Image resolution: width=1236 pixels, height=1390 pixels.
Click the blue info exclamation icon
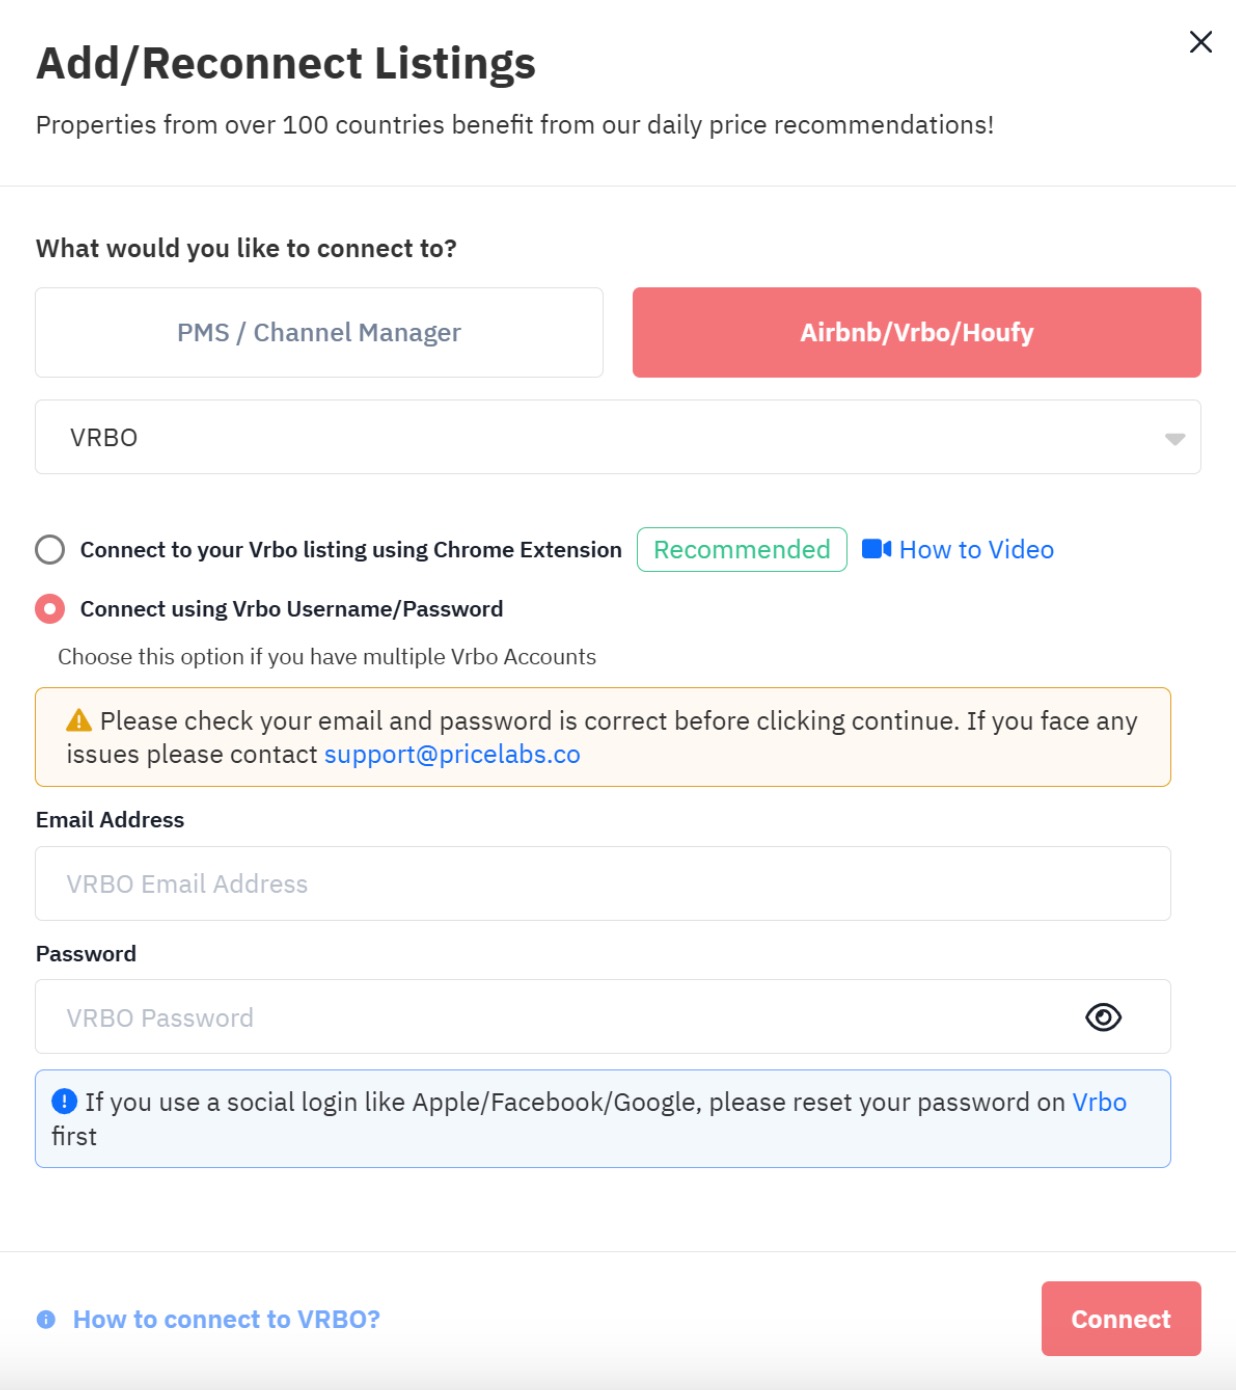click(64, 1101)
